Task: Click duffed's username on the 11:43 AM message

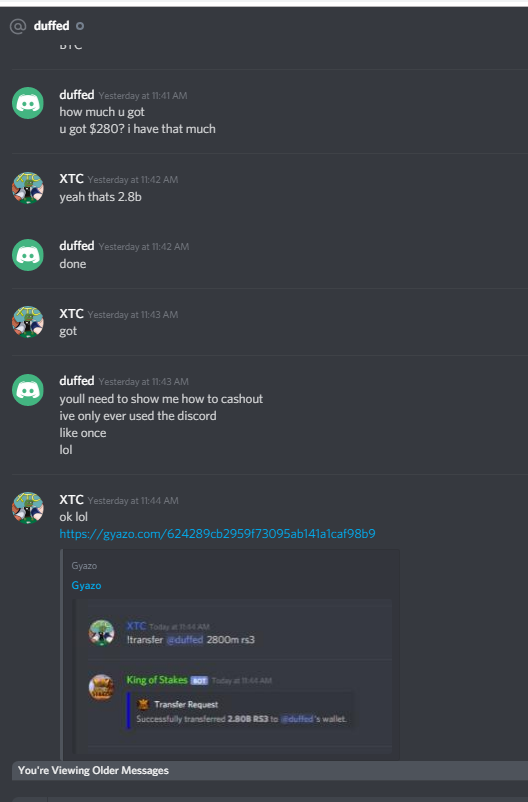Action: point(77,381)
